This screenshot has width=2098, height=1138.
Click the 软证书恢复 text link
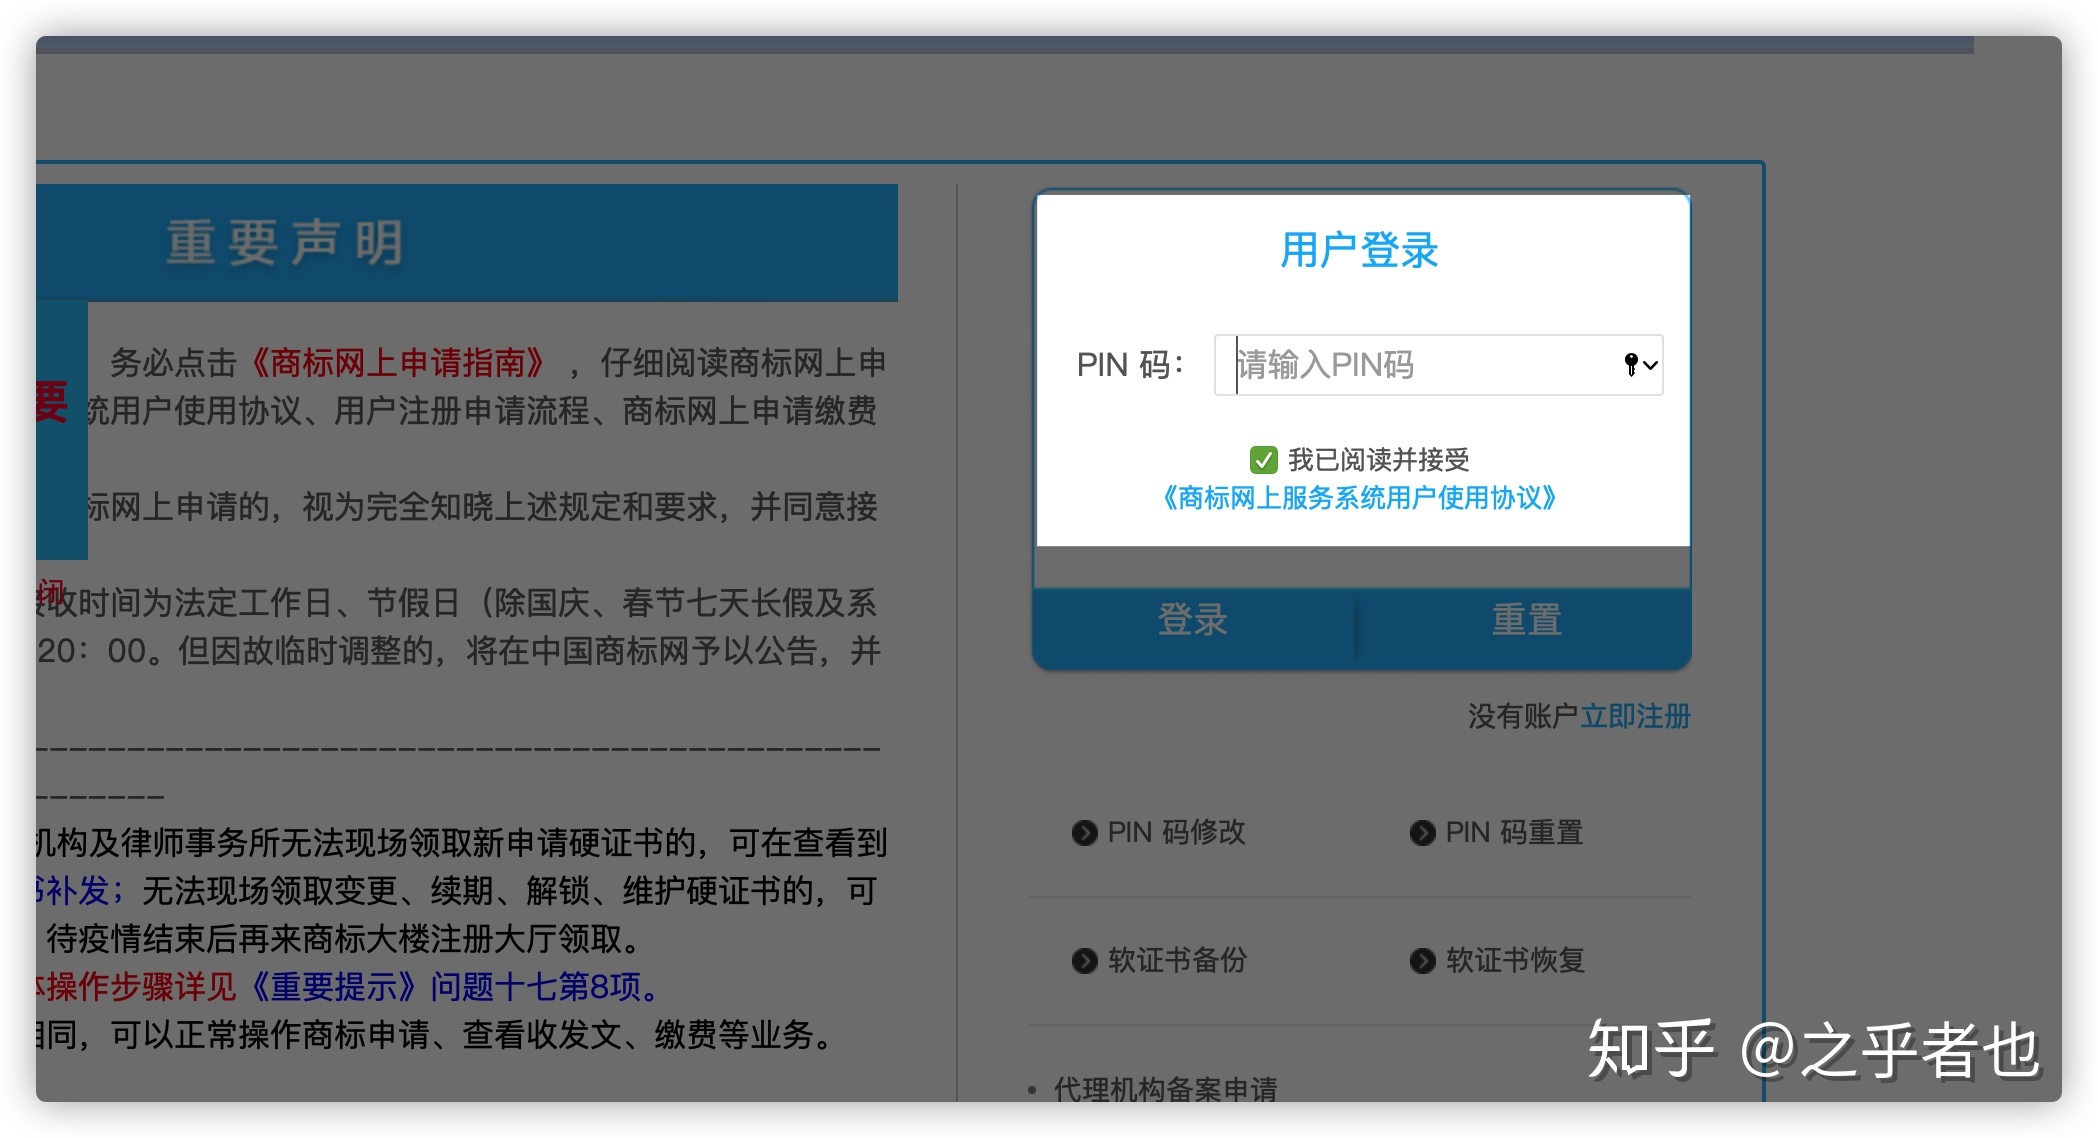click(1515, 961)
